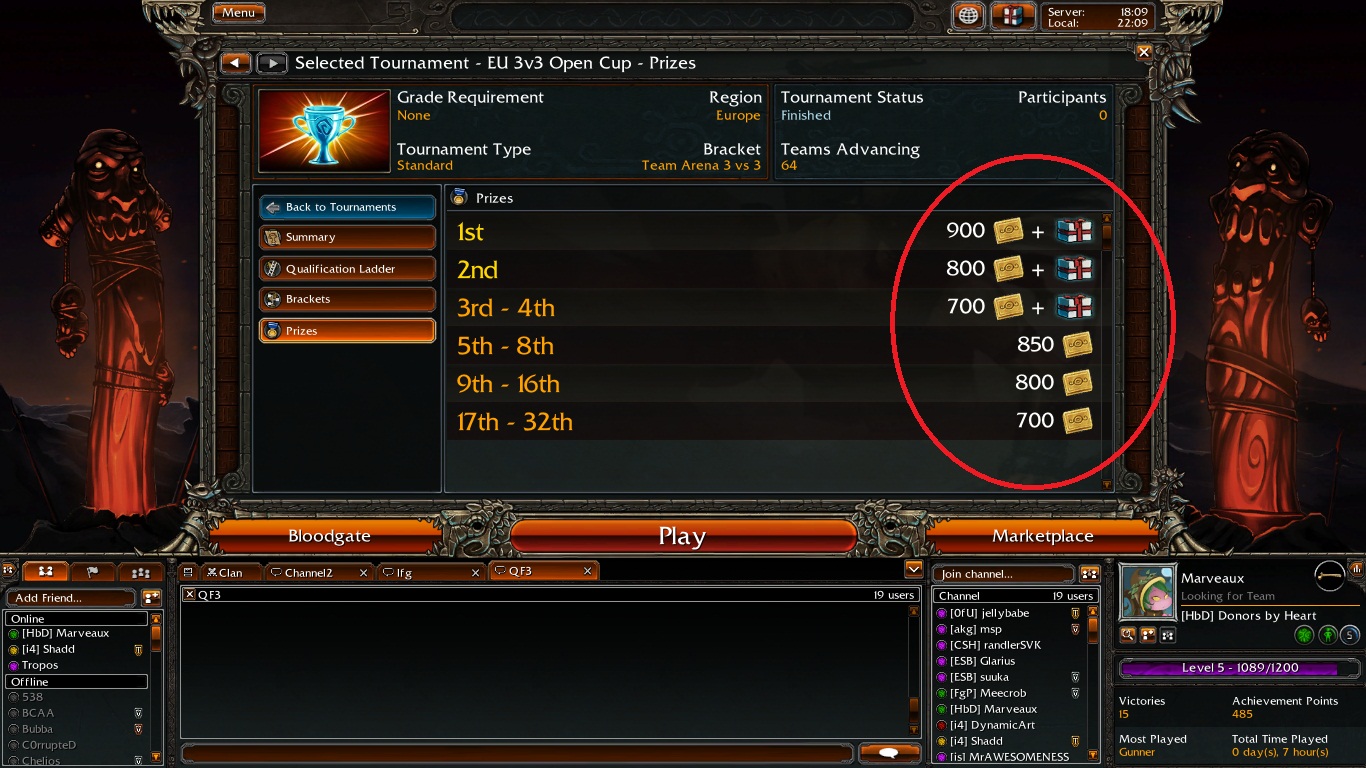Click the Level 5 experience progress bar

coord(1239,668)
